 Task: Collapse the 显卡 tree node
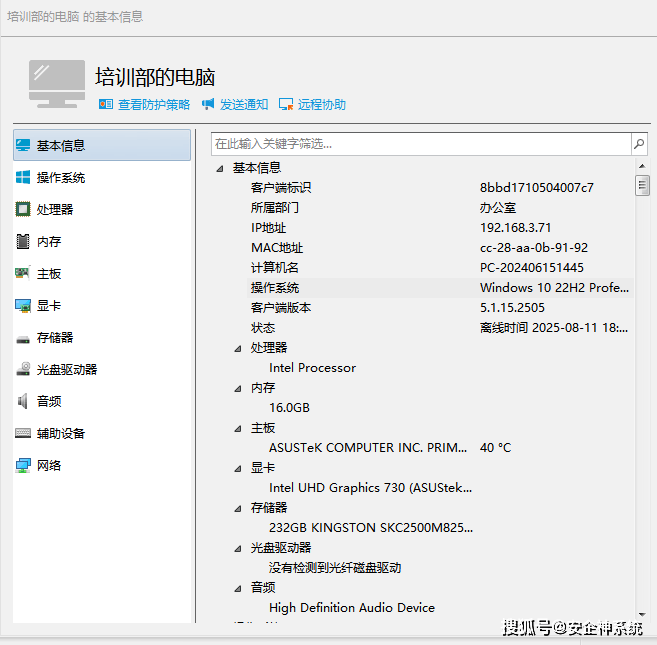[238, 469]
